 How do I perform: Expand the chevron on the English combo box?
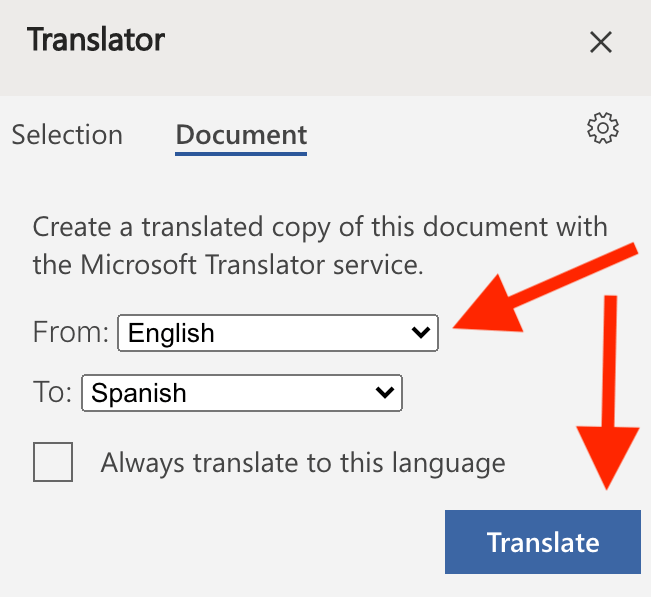[x=421, y=333]
